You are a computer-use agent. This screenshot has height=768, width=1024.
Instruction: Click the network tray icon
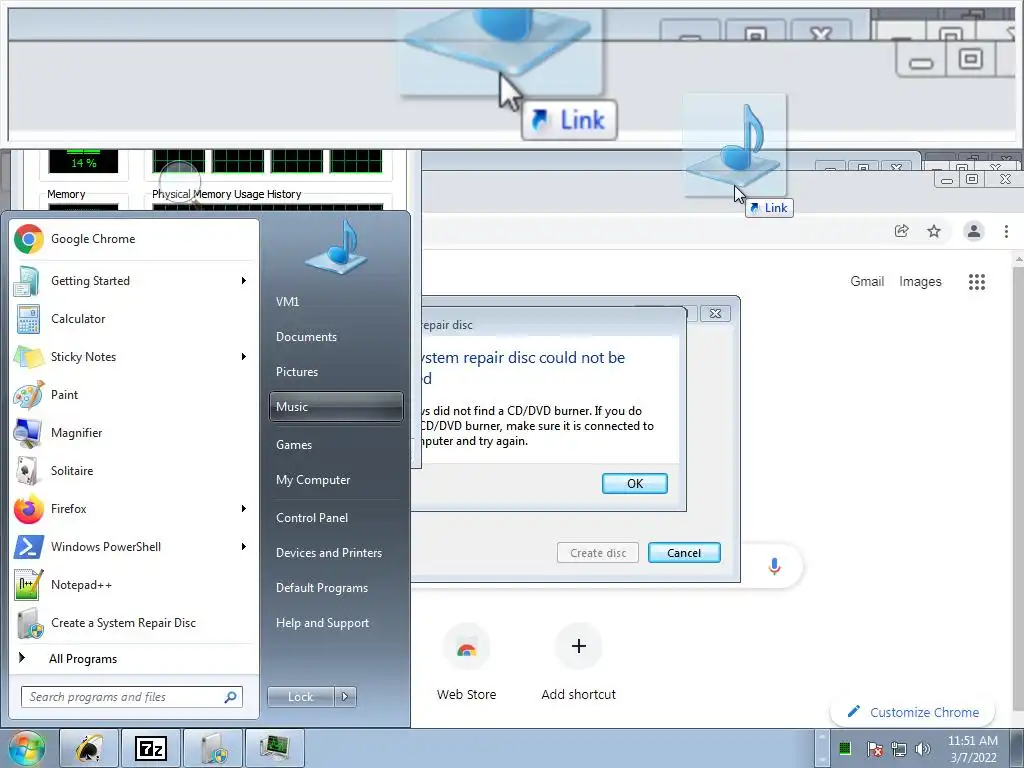(899, 748)
